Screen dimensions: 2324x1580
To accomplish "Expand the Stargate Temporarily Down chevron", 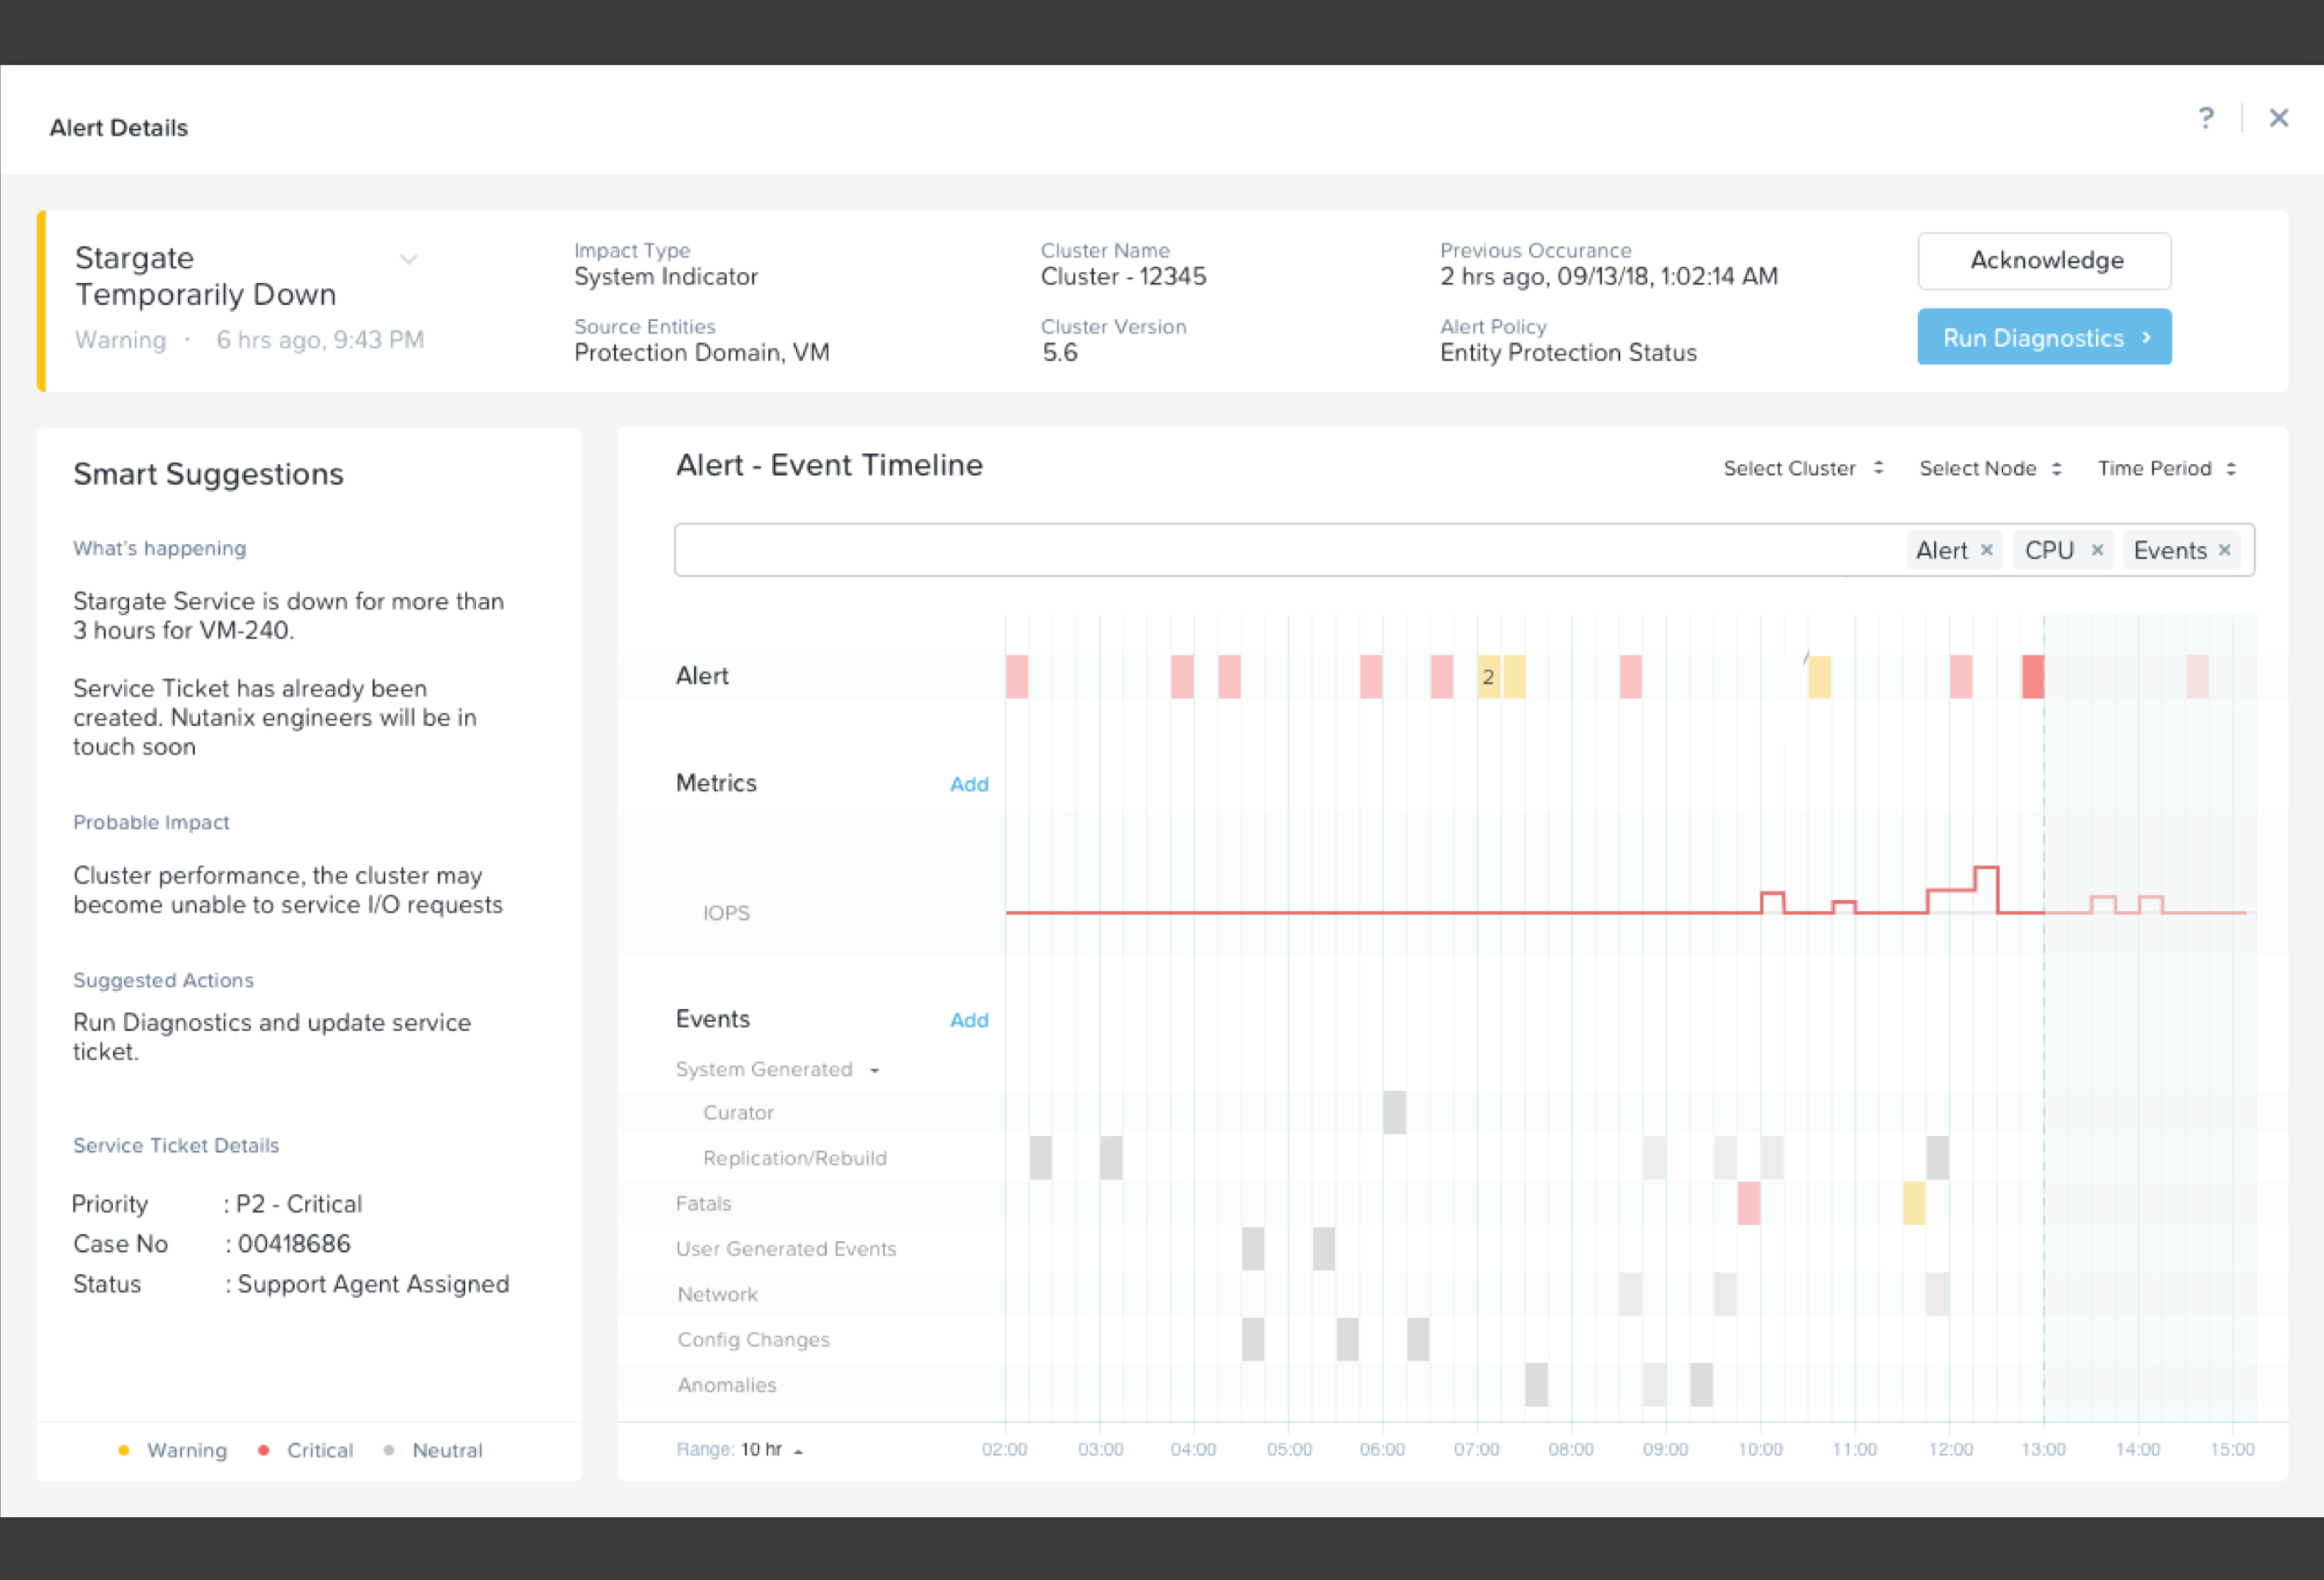I will pos(408,260).
